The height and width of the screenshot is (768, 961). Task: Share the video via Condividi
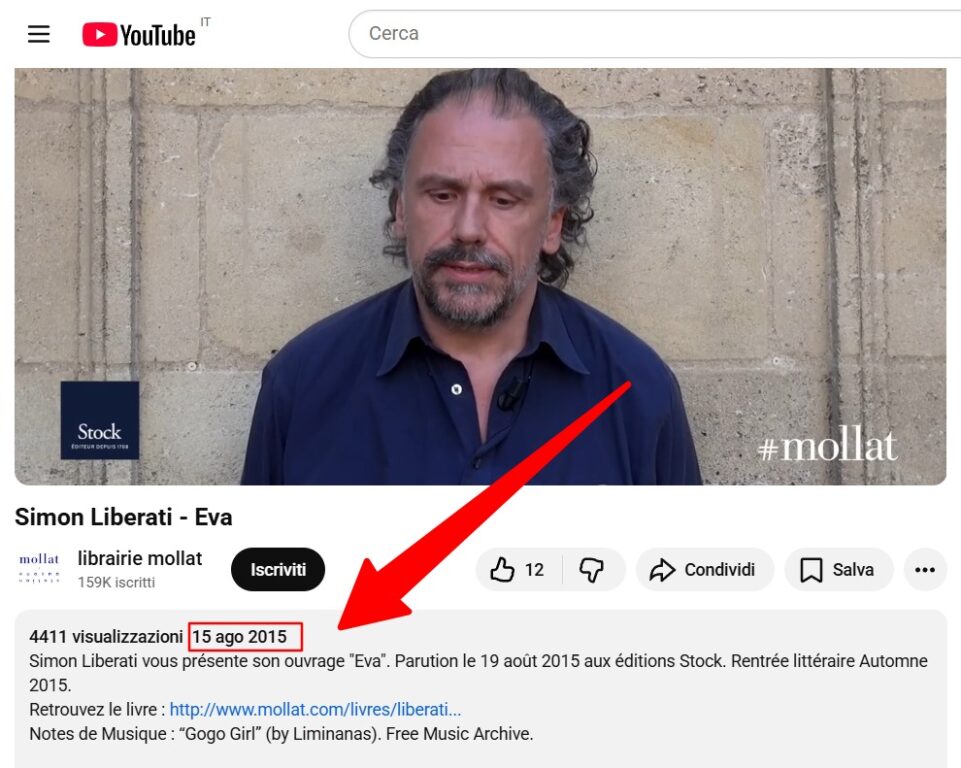coord(704,569)
